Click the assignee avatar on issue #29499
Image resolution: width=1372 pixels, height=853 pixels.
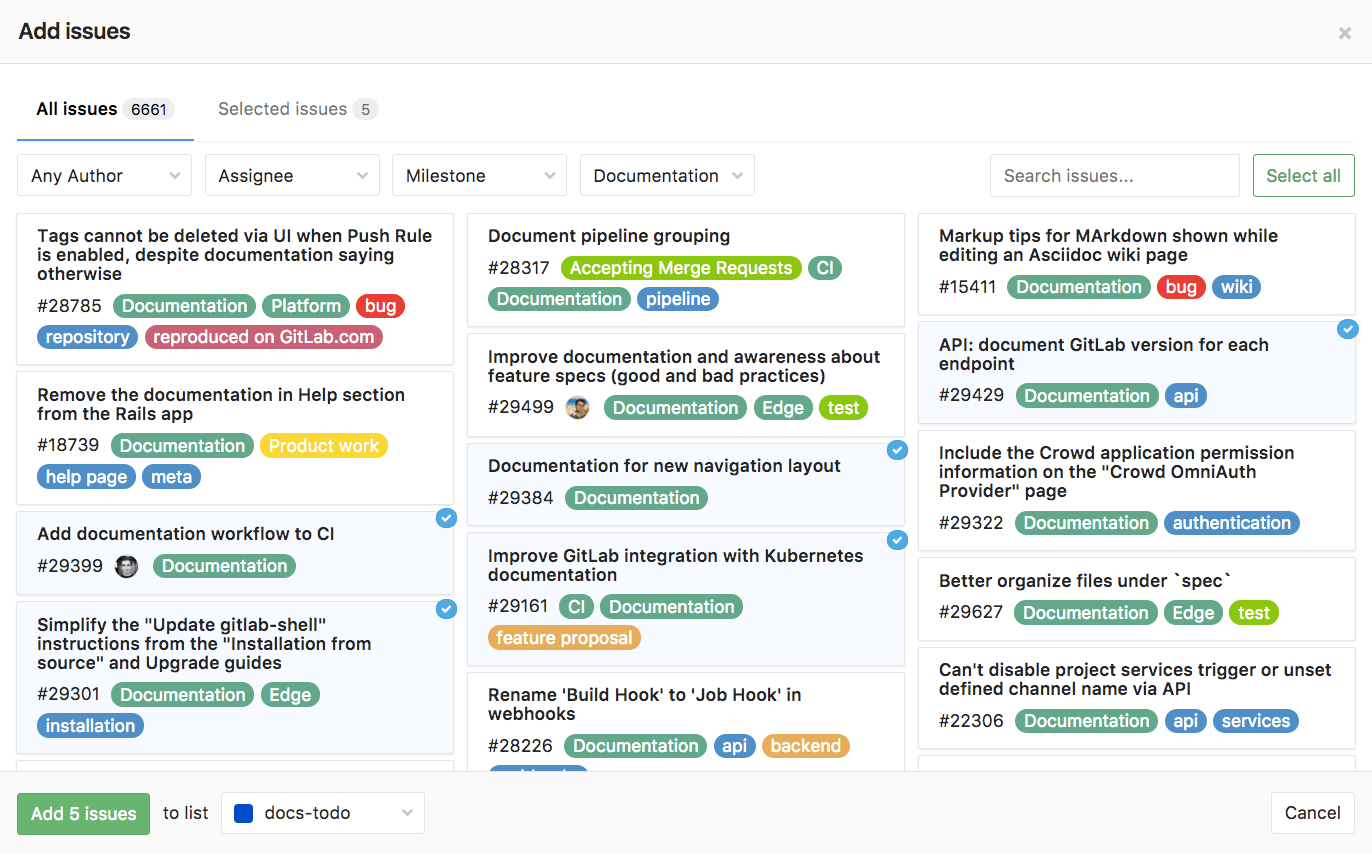(578, 407)
